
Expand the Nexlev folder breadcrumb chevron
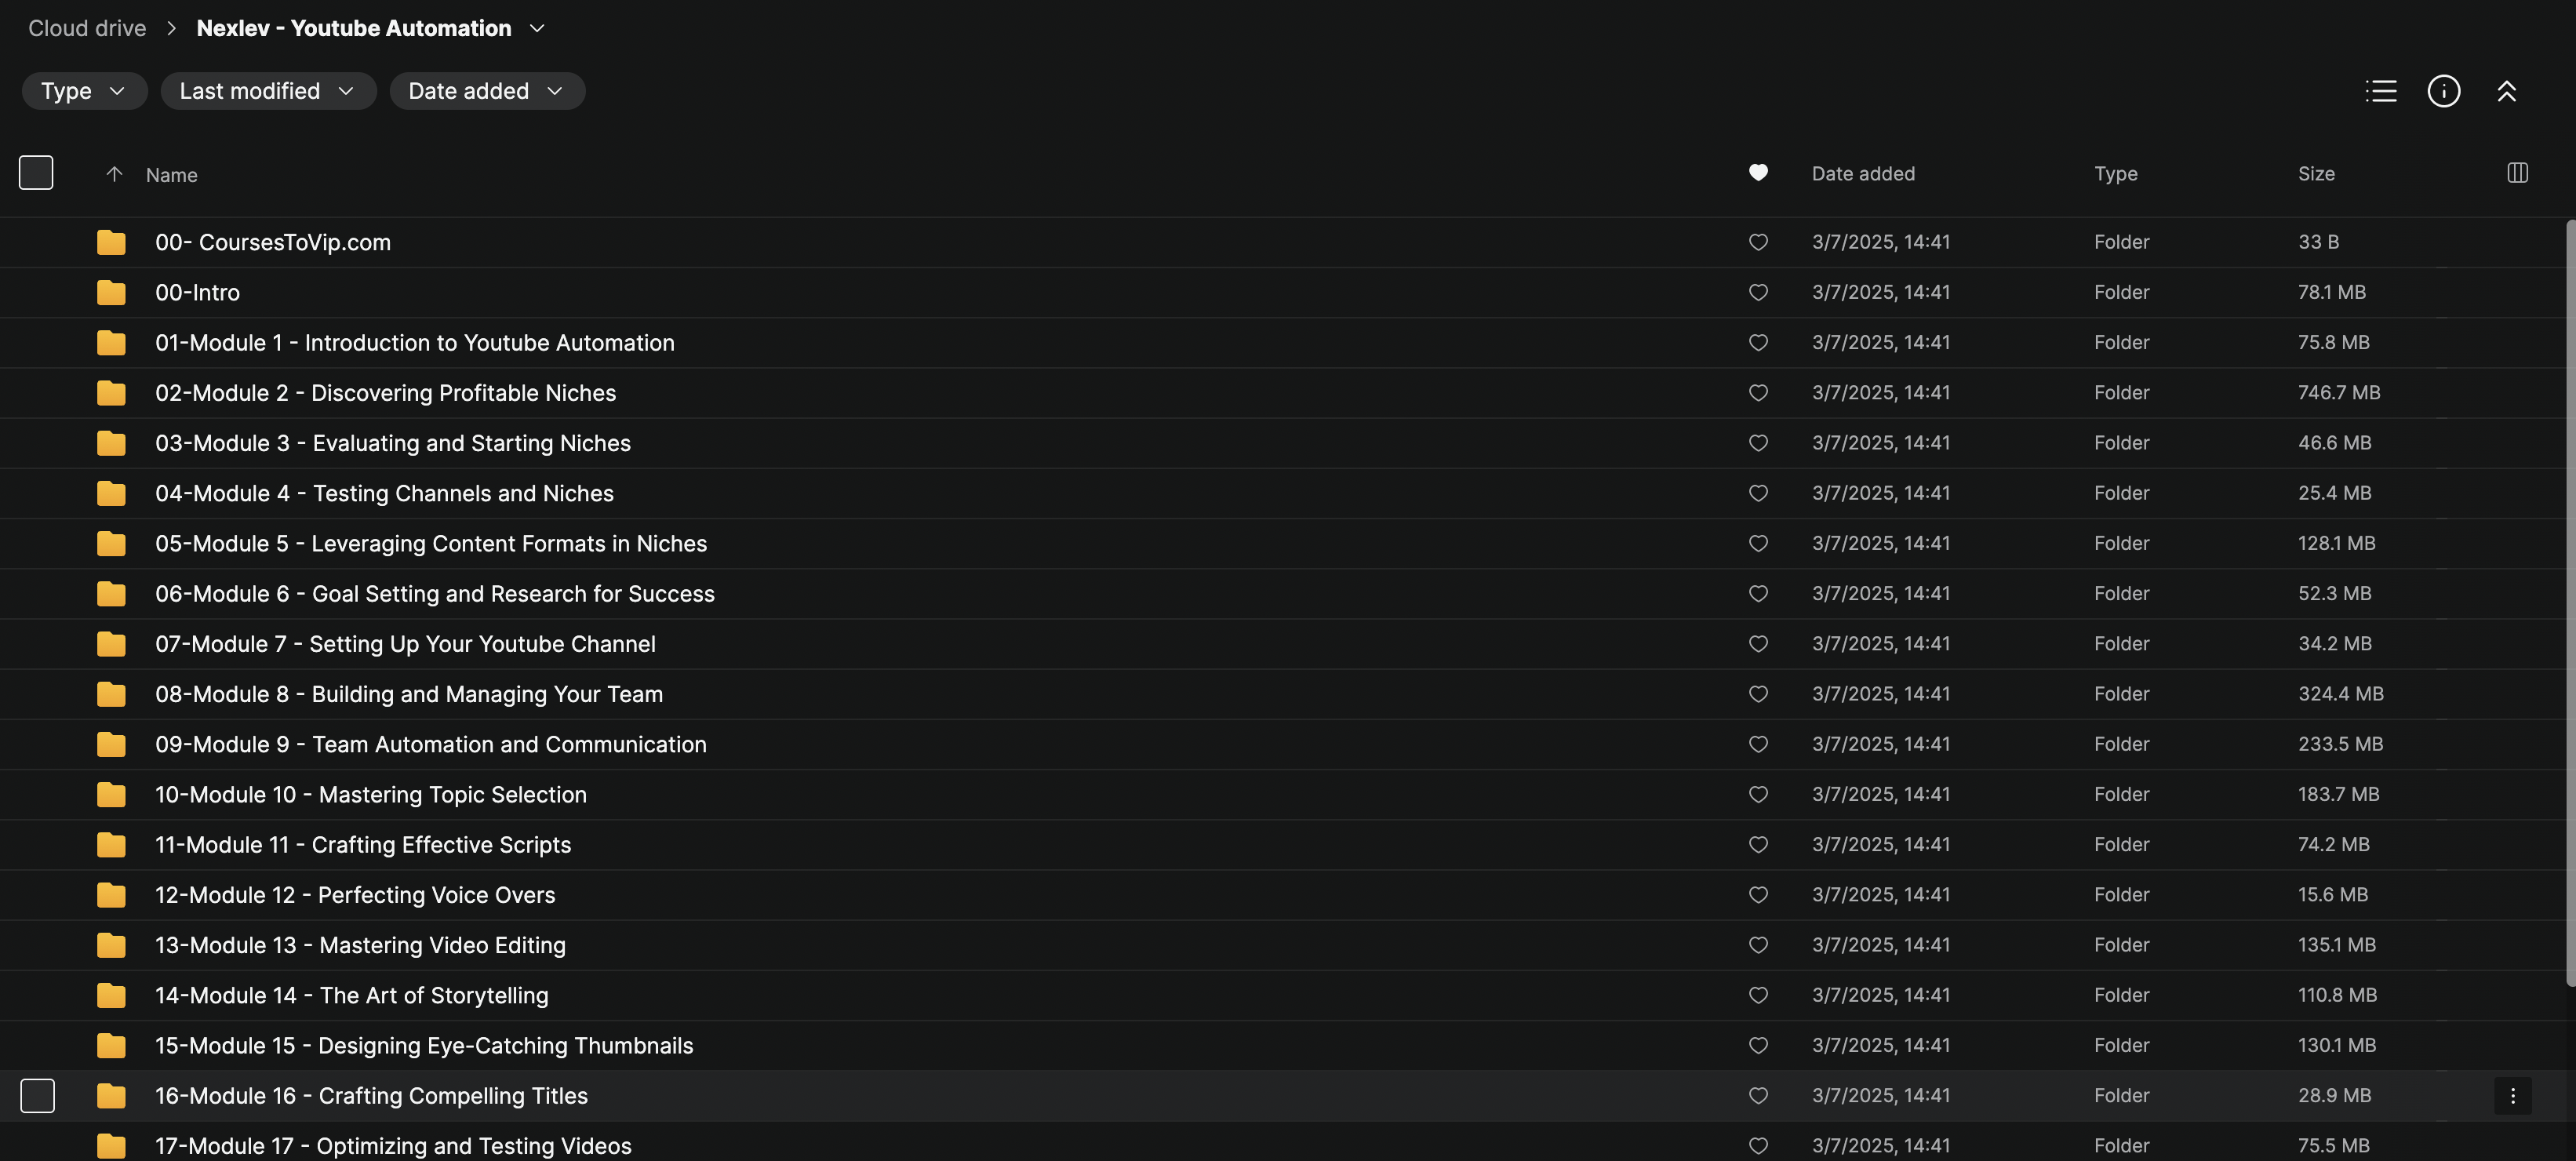(537, 28)
